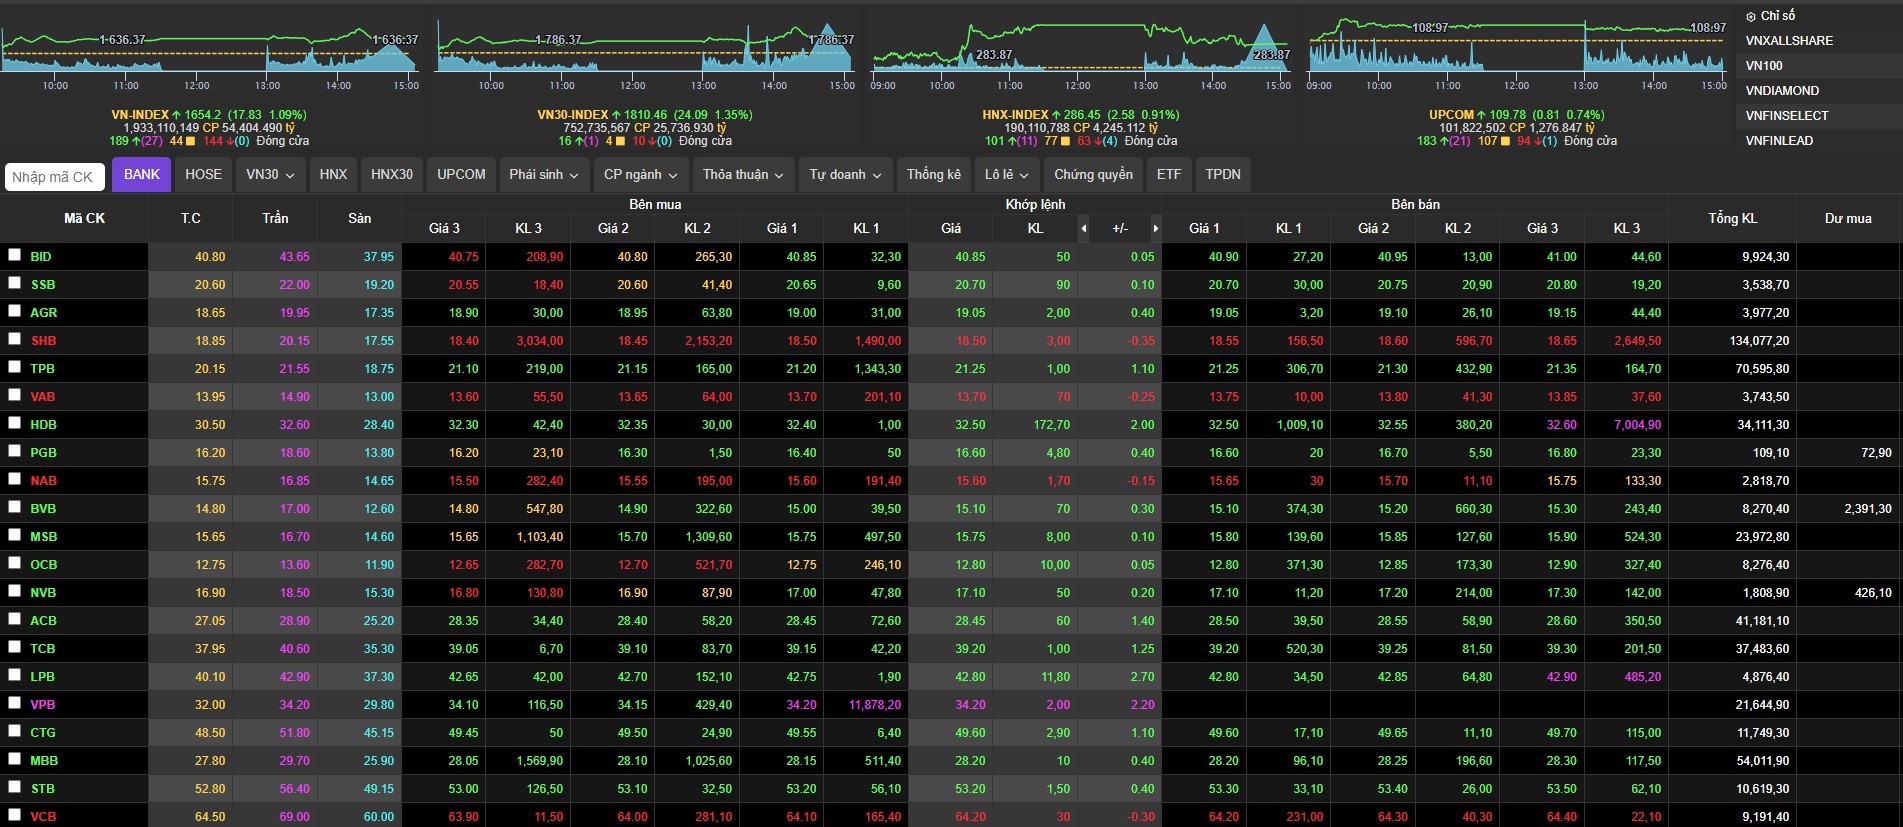Click the SHB ticker symbol
This screenshot has height=827, width=1903.
pyautogui.click(x=43, y=341)
